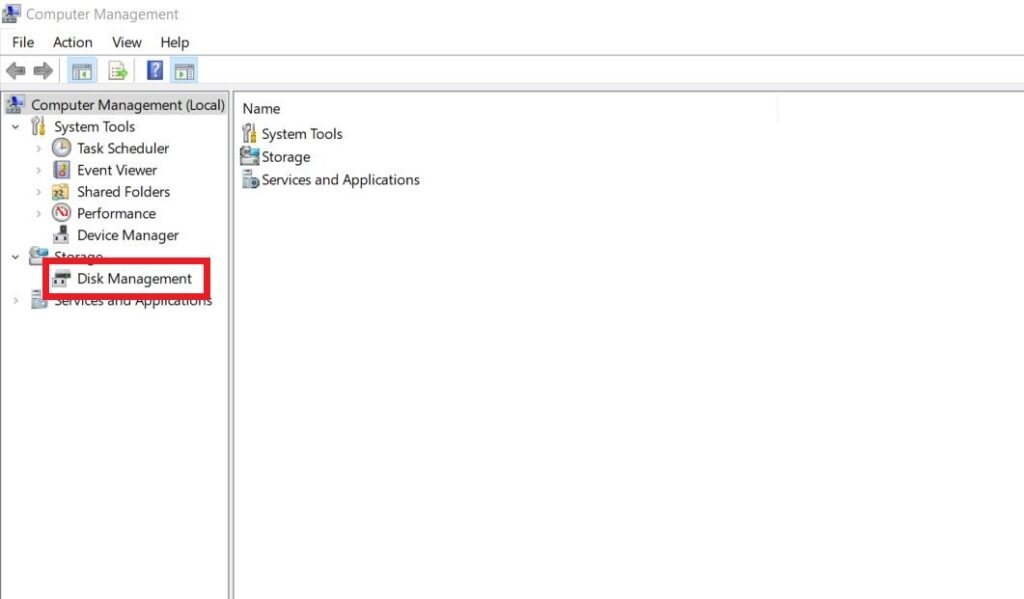Expand the Shared Folders node
This screenshot has width=1024, height=599.
pyautogui.click(x=39, y=192)
